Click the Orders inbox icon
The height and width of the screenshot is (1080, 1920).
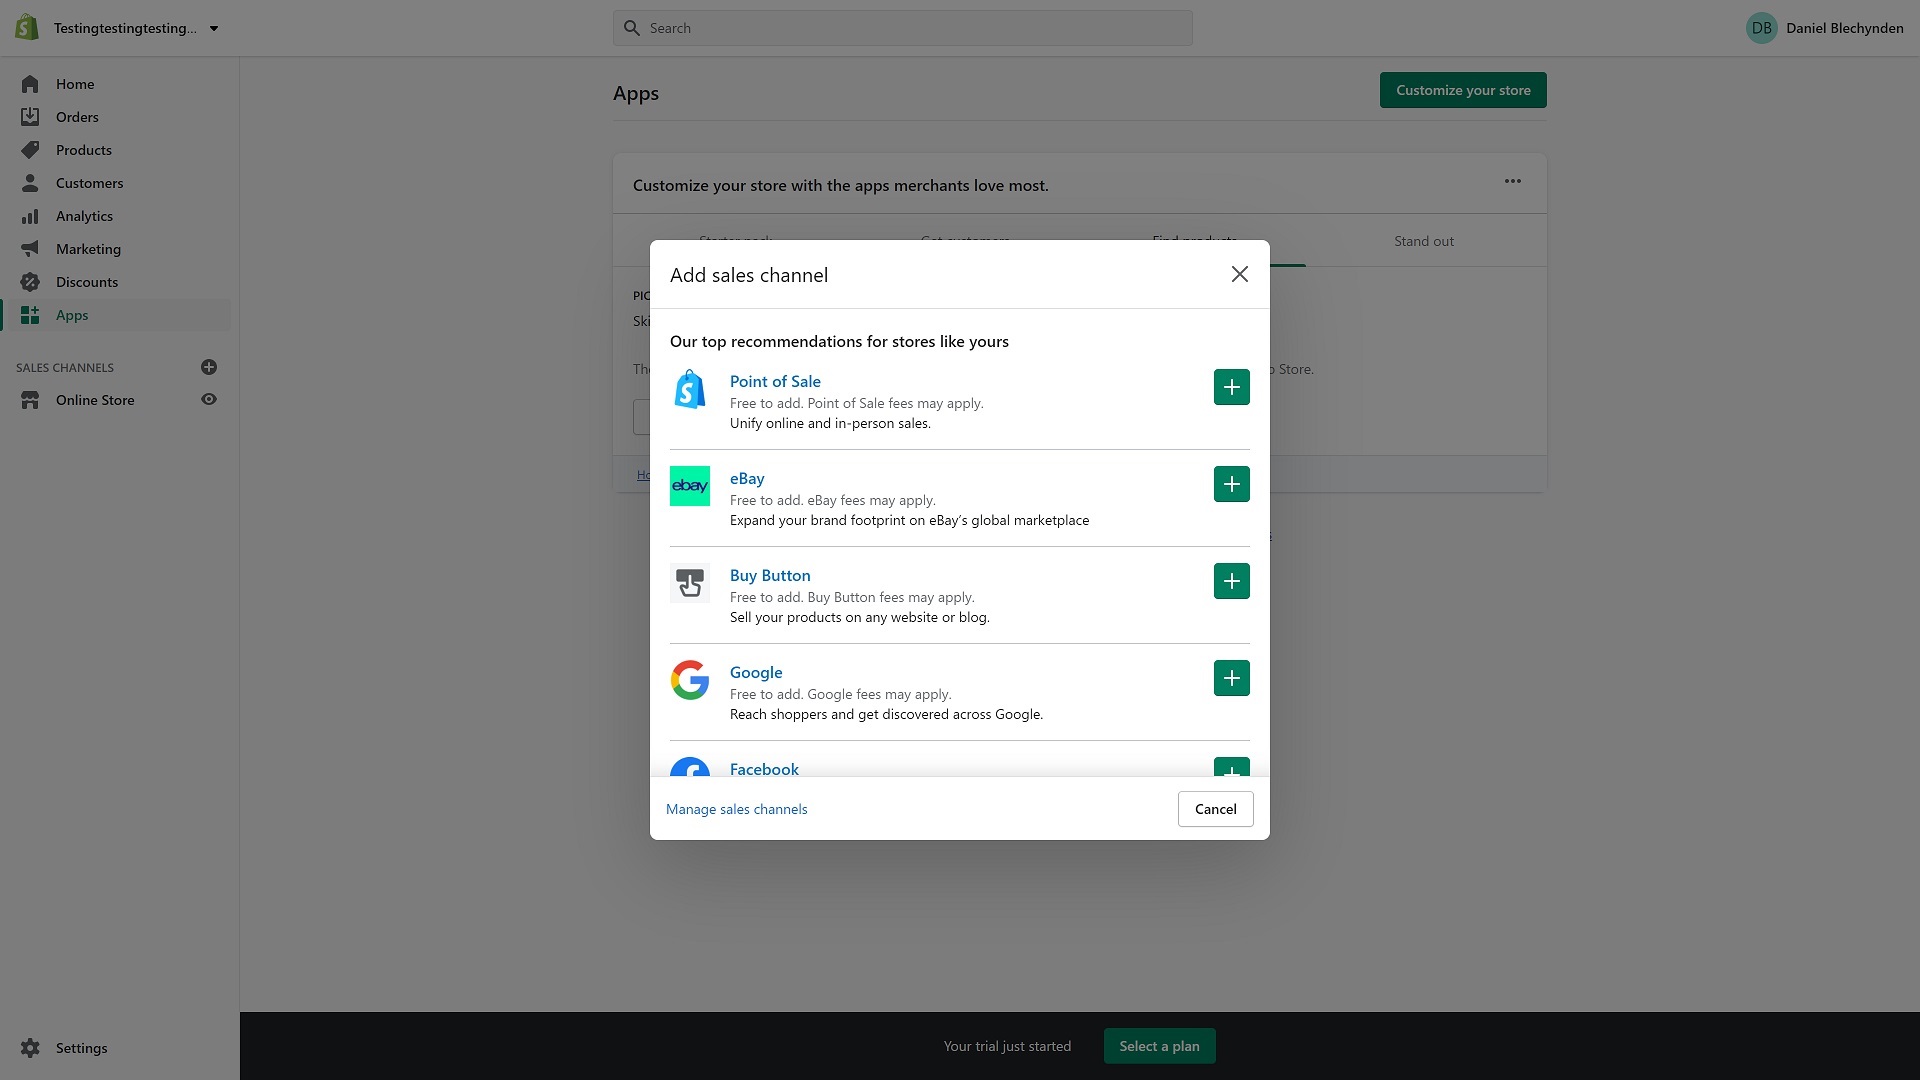[30, 117]
